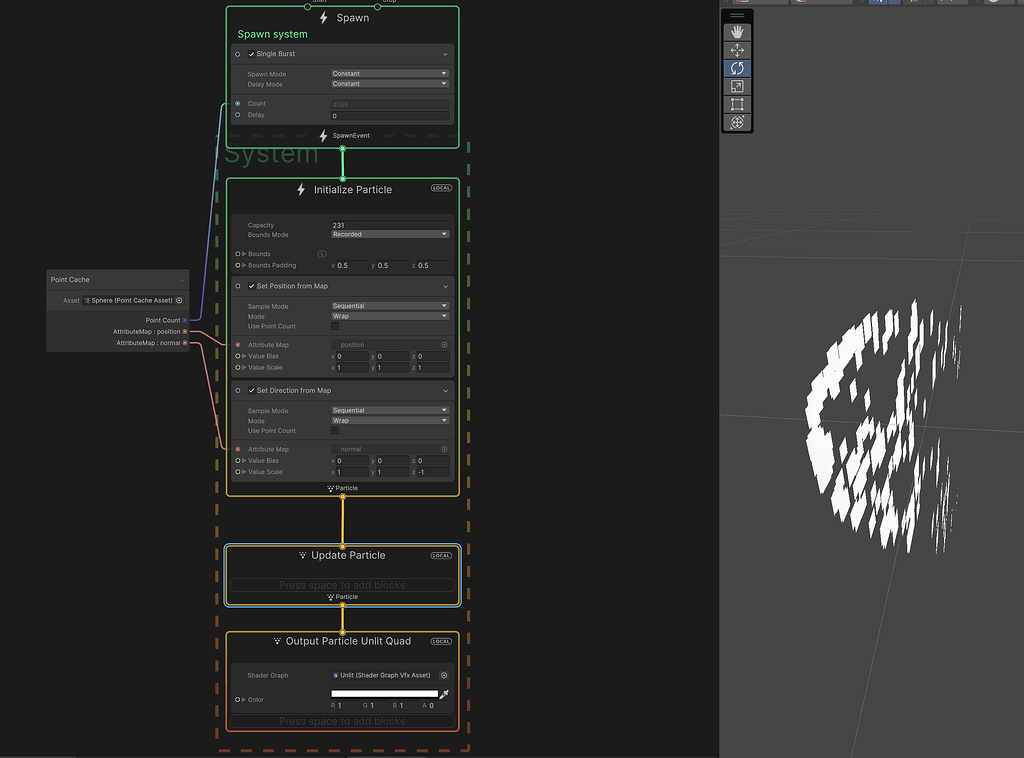Click the Delay input field in Spawn system
The height and width of the screenshot is (758, 1024).
point(390,114)
